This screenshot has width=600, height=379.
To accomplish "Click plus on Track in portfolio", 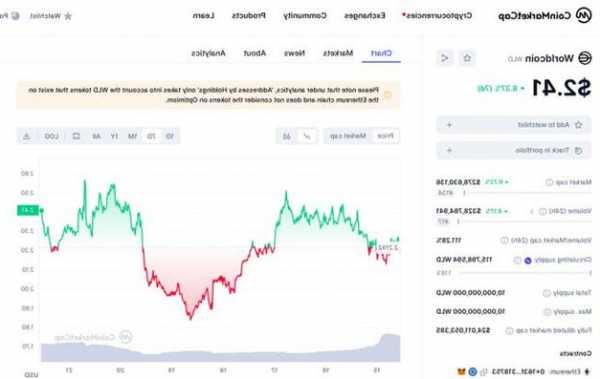I will [450, 150].
